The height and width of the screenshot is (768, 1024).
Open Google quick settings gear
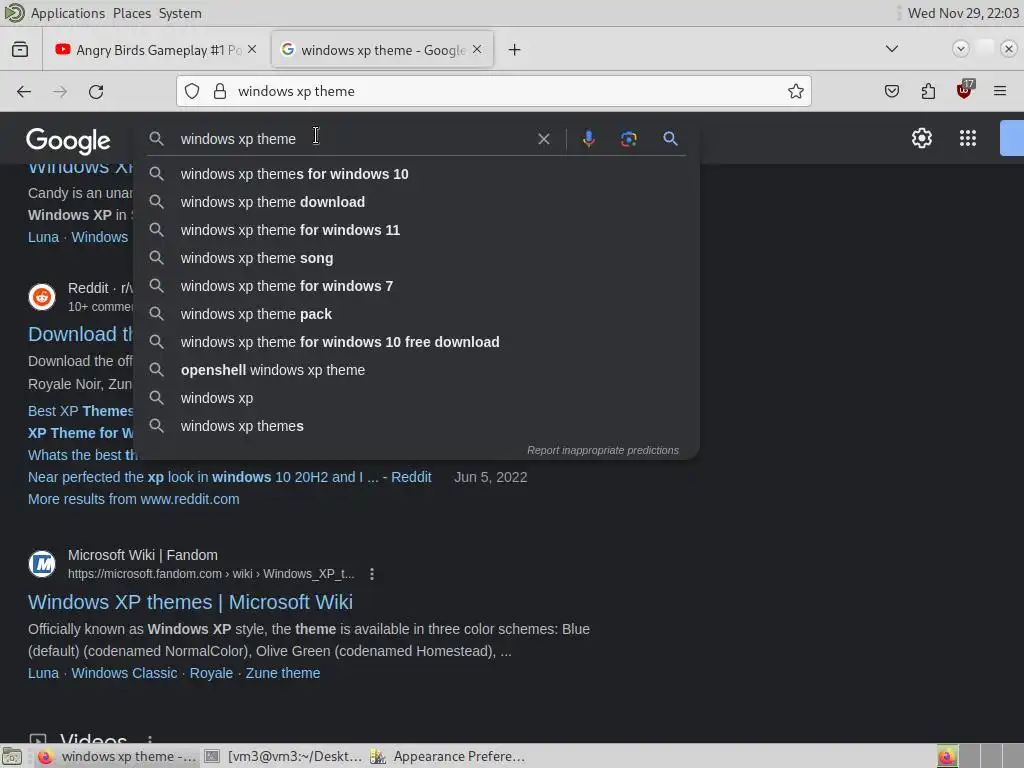pyautogui.click(x=922, y=138)
